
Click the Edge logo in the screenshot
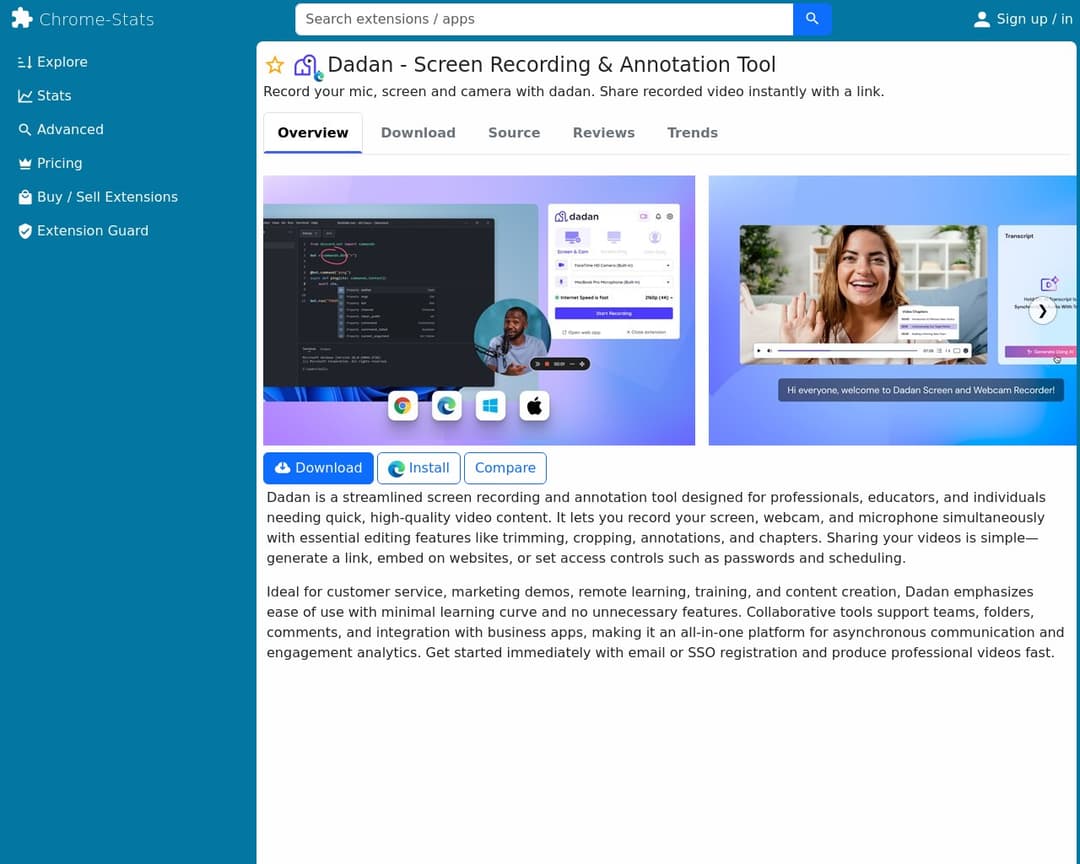pos(446,406)
